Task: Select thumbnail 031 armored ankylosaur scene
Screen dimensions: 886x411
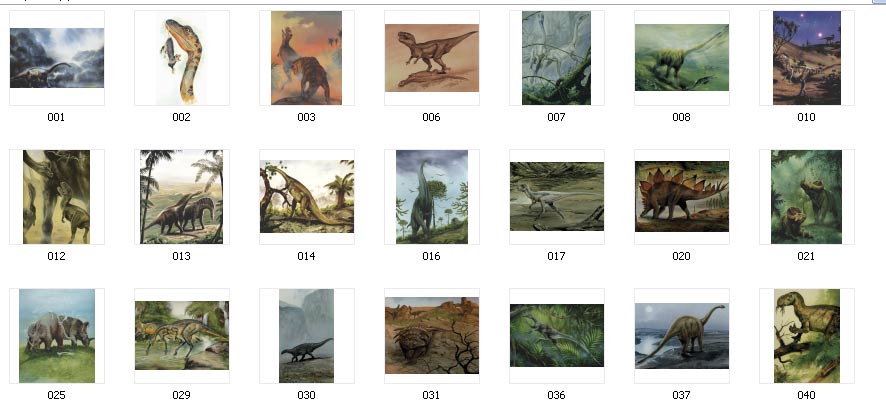Action: (x=432, y=336)
